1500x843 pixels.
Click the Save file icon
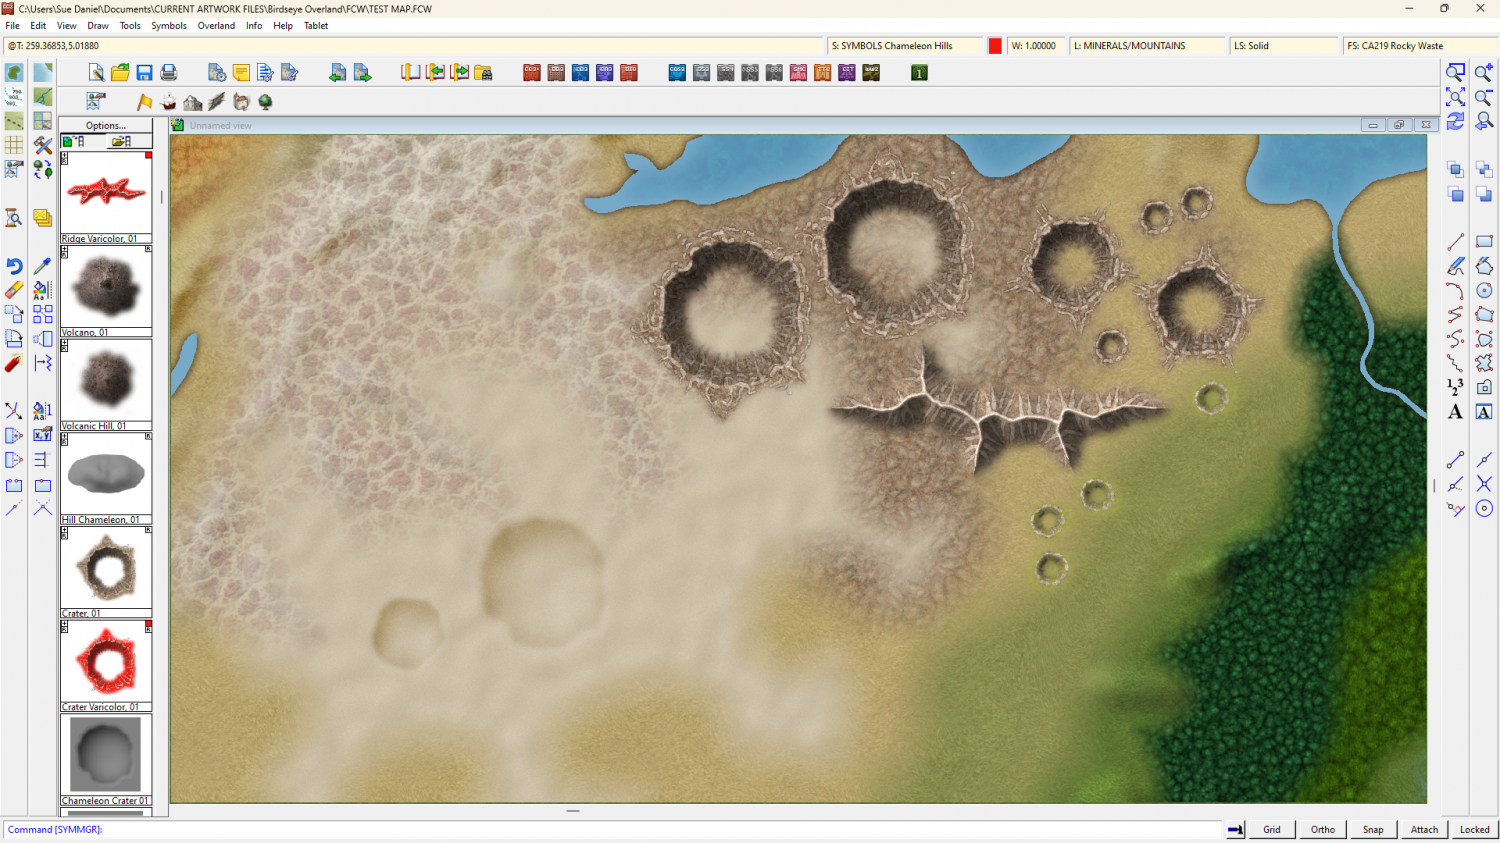click(144, 73)
